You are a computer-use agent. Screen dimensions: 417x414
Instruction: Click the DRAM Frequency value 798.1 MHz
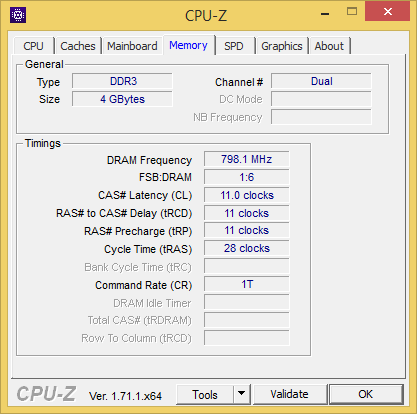(x=247, y=159)
